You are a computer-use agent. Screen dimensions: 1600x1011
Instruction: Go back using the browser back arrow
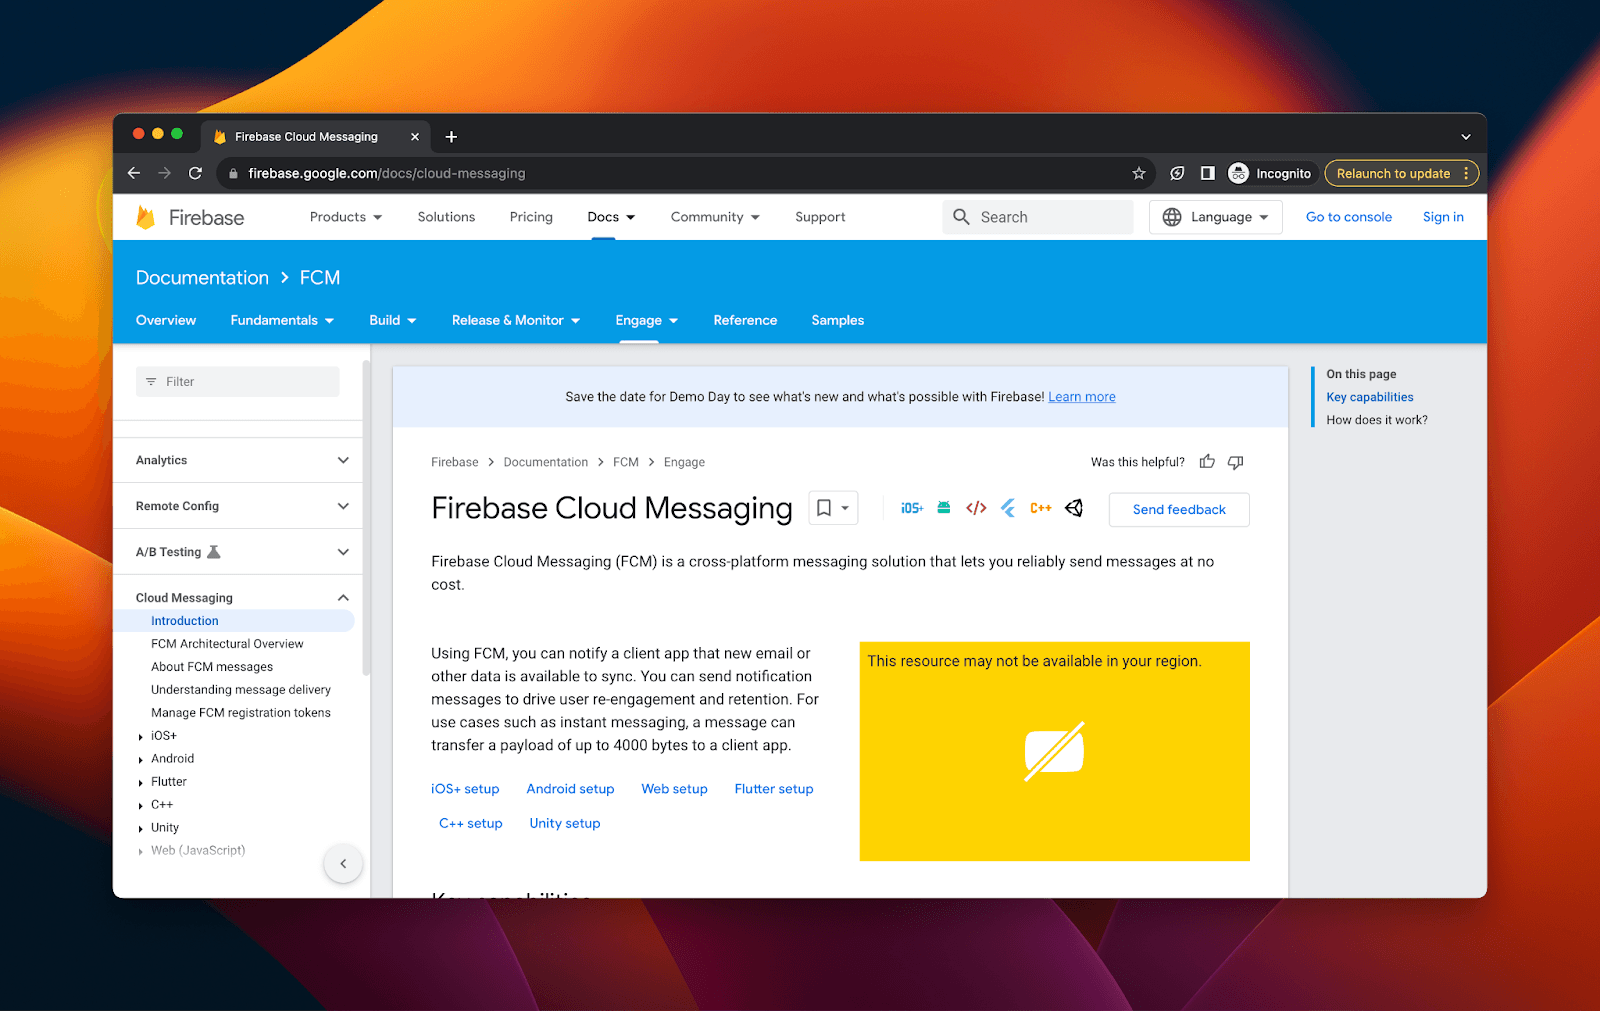134,173
